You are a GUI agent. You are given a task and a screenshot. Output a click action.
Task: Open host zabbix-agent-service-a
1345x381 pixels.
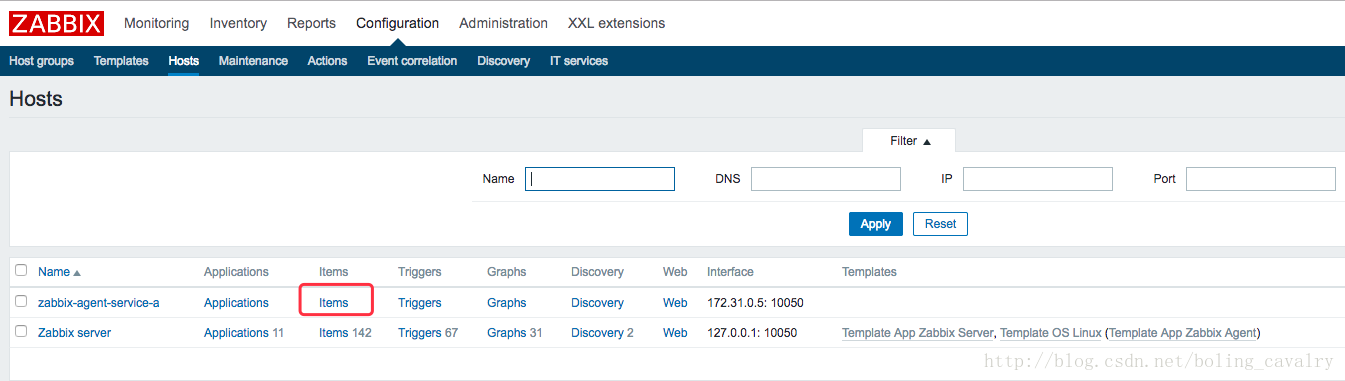coord(99,303)
